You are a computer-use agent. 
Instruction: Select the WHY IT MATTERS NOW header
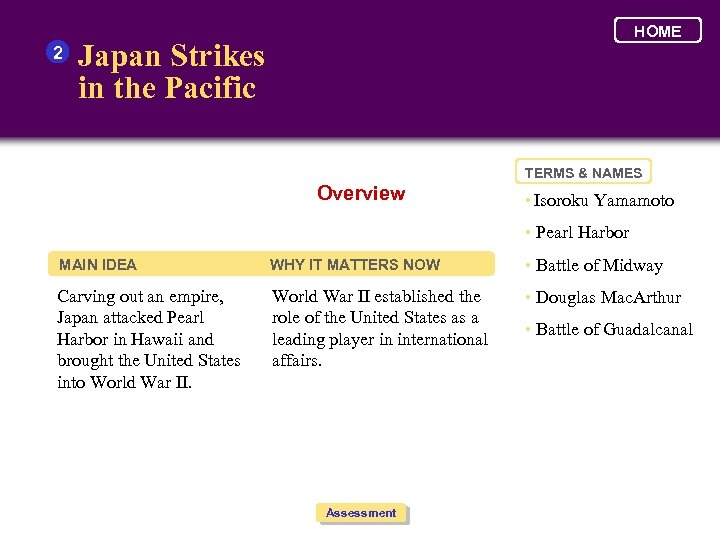(x=355, y=265)
